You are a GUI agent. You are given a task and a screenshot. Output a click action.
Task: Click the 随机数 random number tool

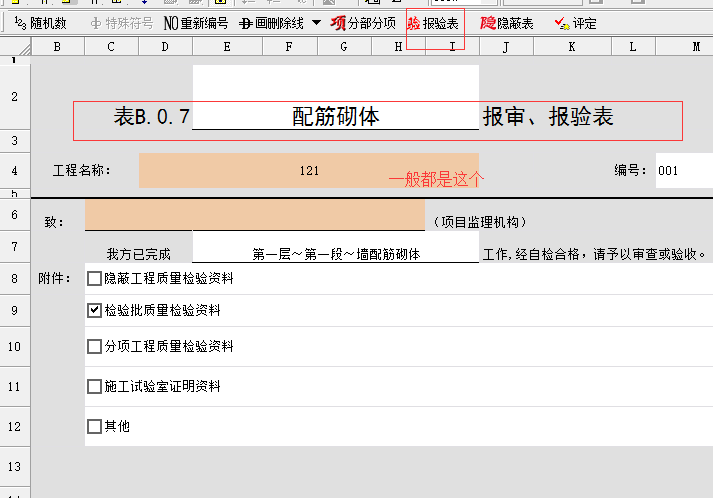pyautogui.click(x=42, y=23)
